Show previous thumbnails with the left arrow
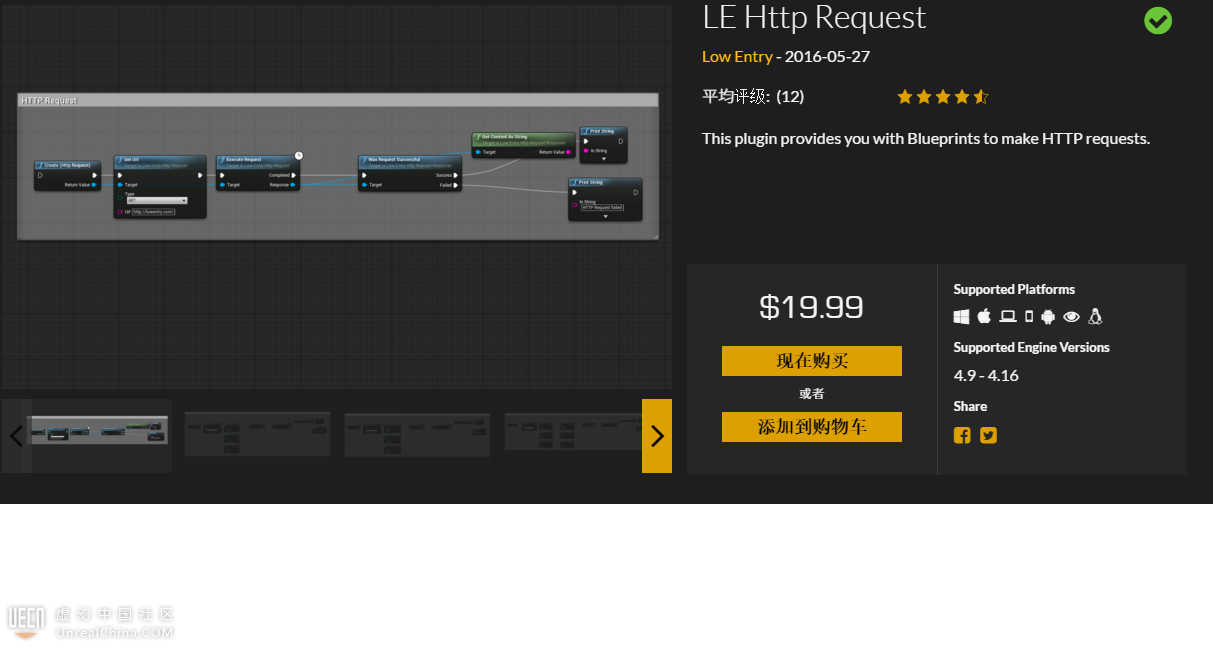The height and width of the screenshot is (648, 1213). 16,436
